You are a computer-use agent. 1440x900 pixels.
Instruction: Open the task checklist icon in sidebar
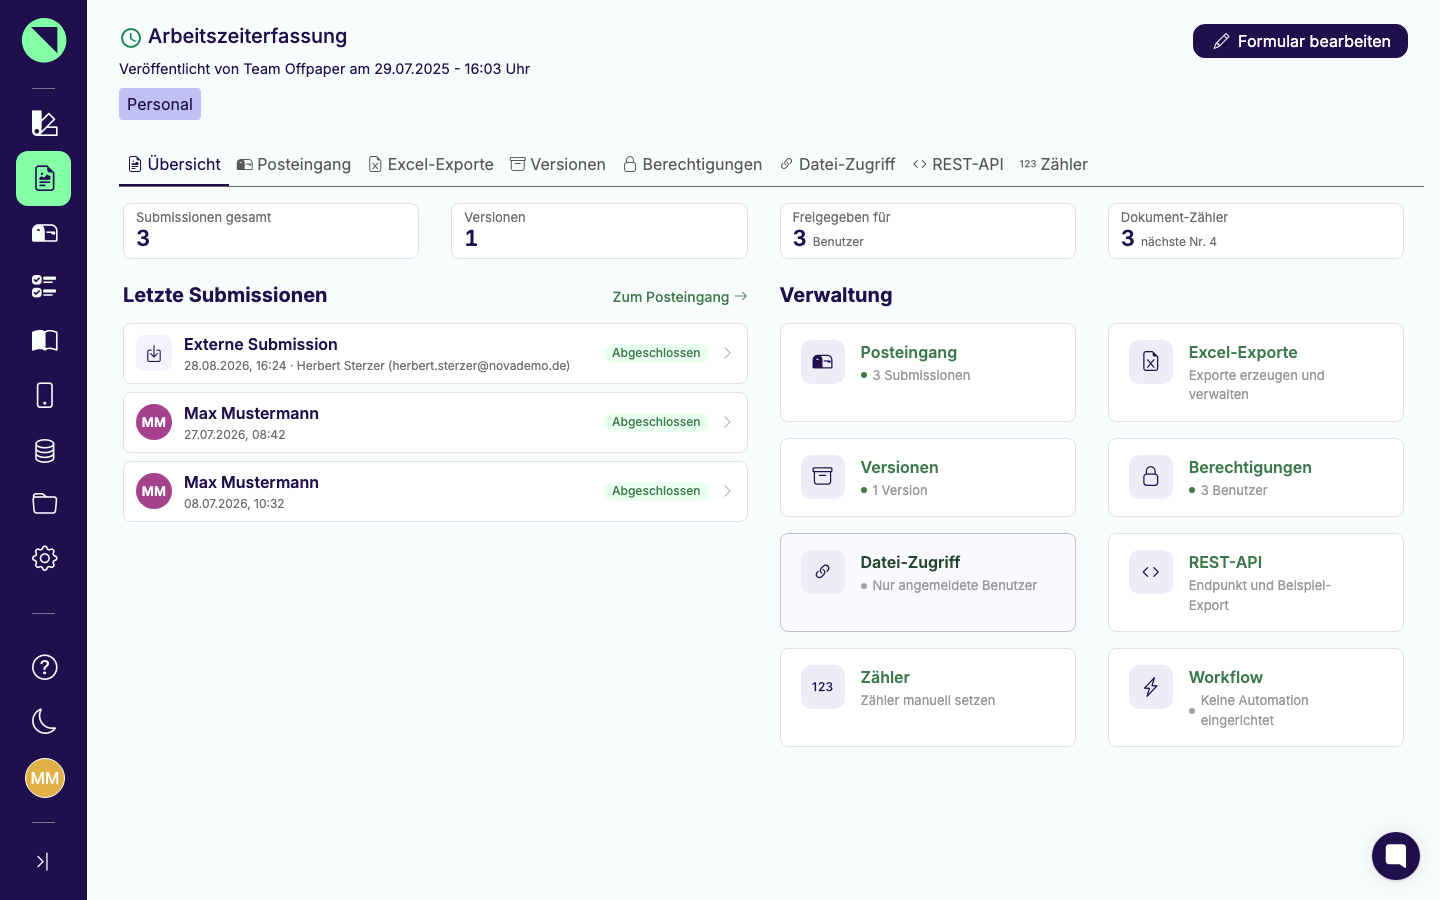44,287
